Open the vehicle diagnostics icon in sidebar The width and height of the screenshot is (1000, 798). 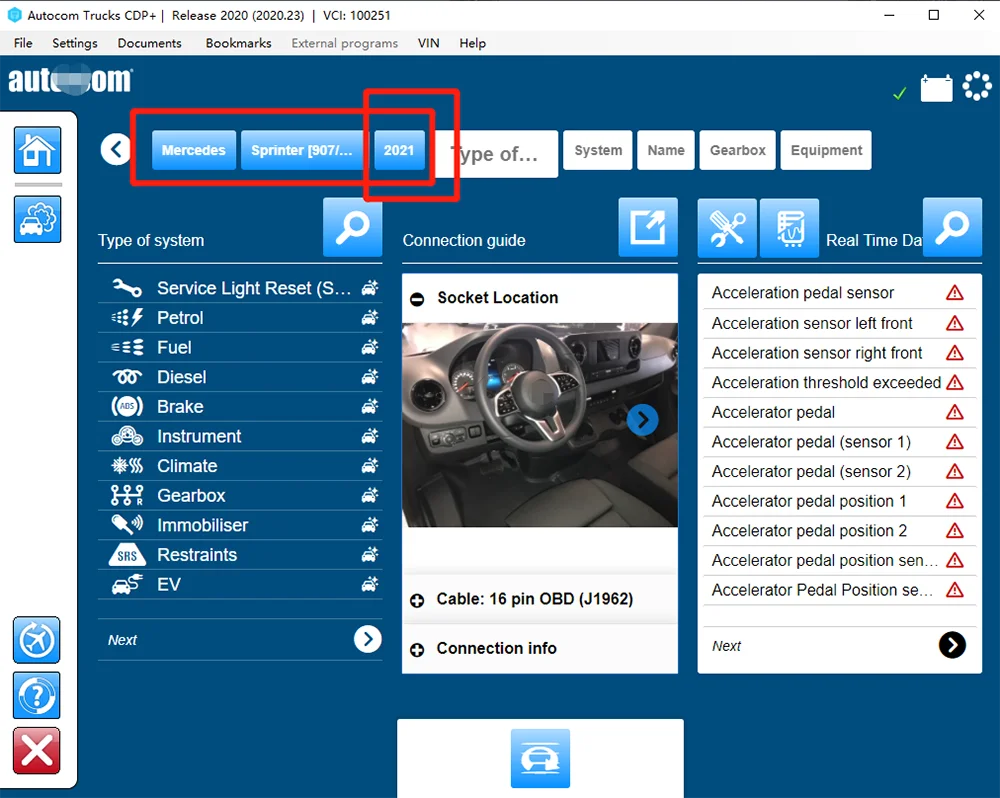38,219
